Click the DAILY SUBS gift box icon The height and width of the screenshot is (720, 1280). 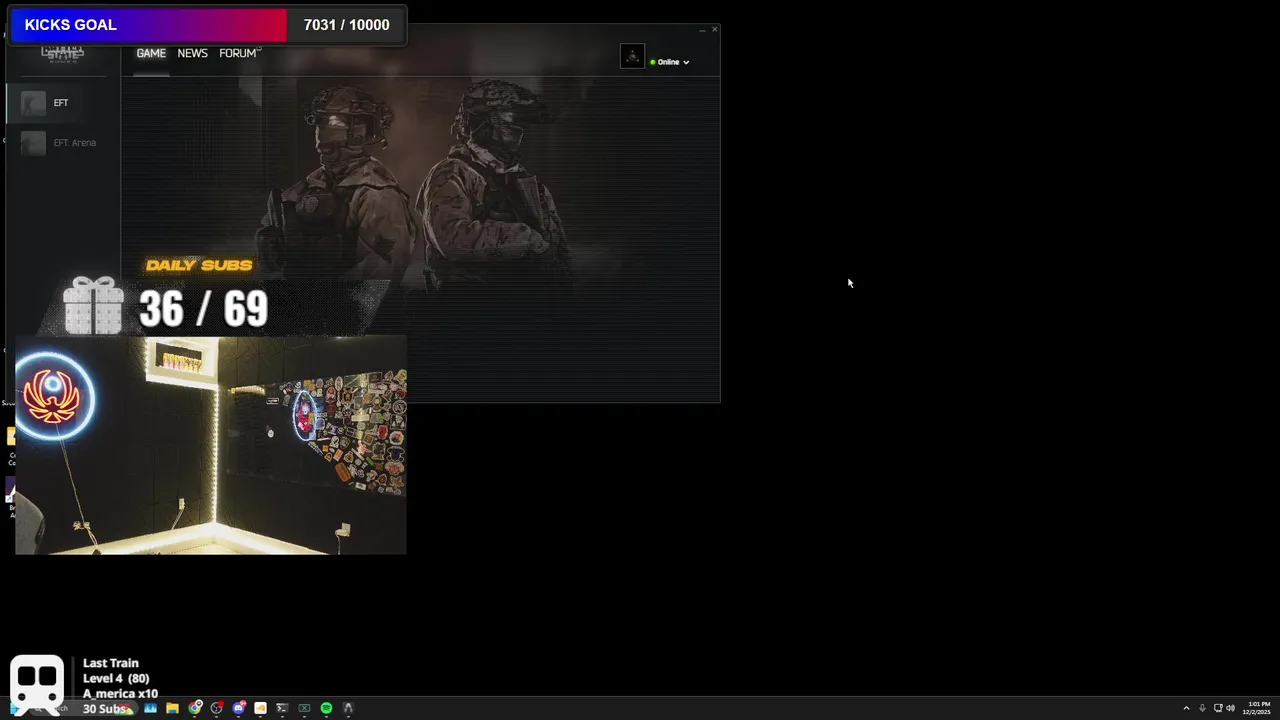click(x=93, y=305)
